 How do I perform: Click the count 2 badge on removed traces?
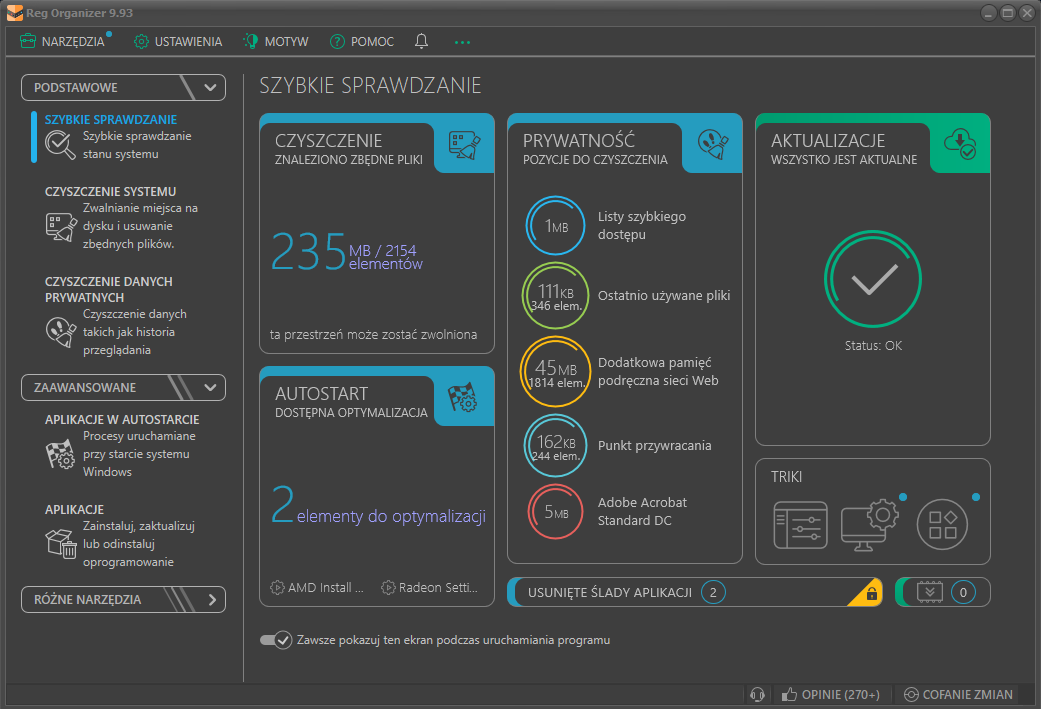pyautogui.click(x=713, y=592)
